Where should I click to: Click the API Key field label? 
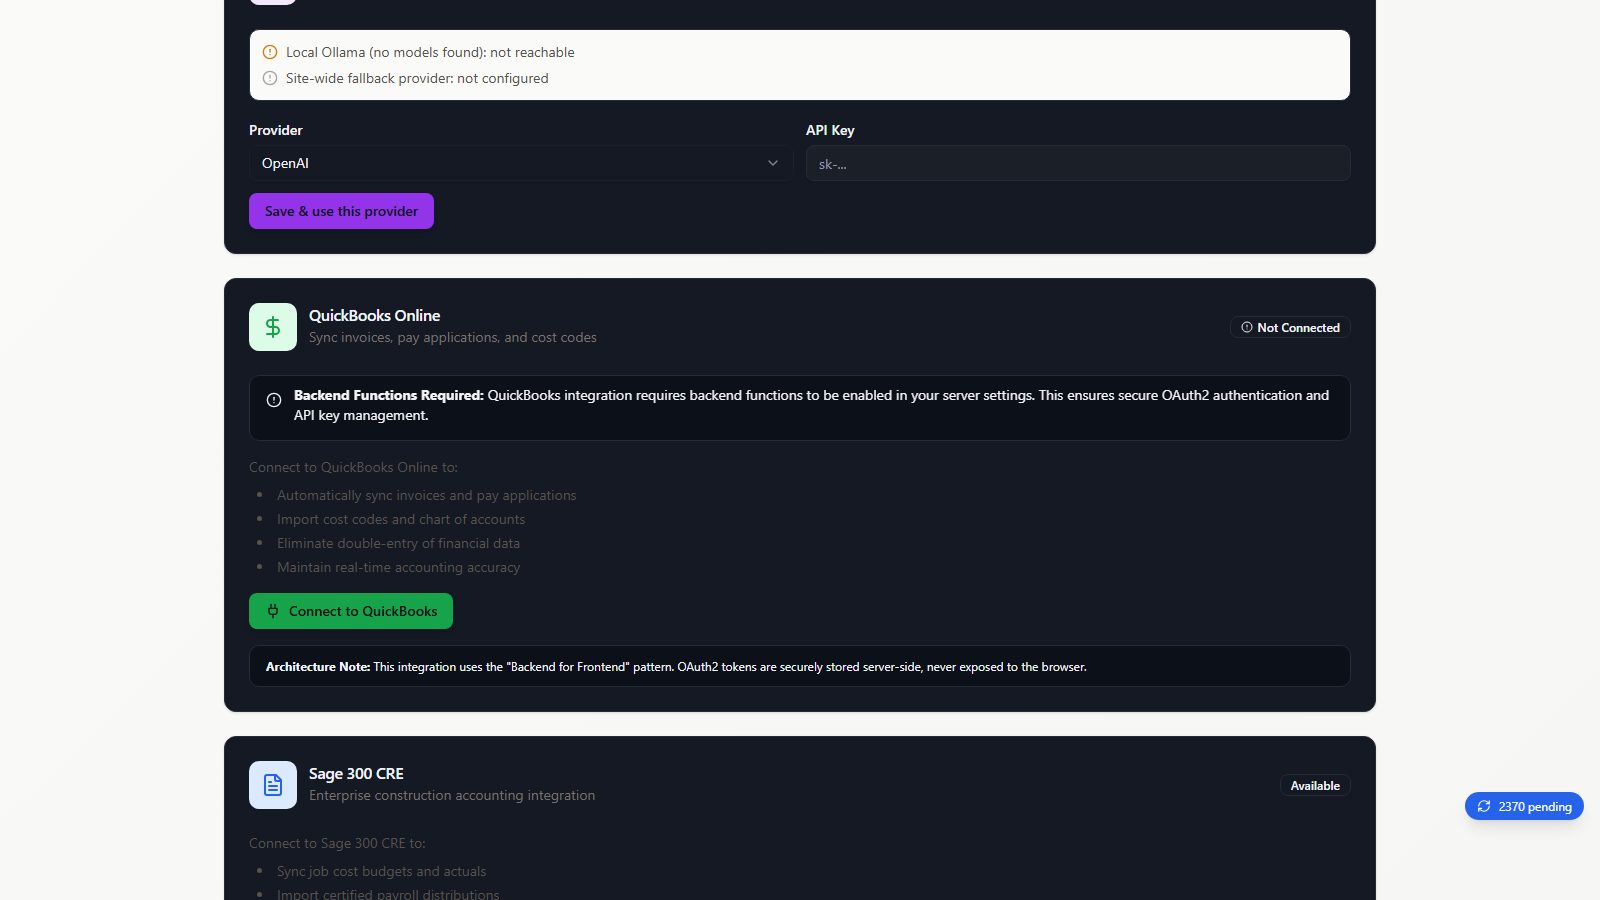(830, 130)
